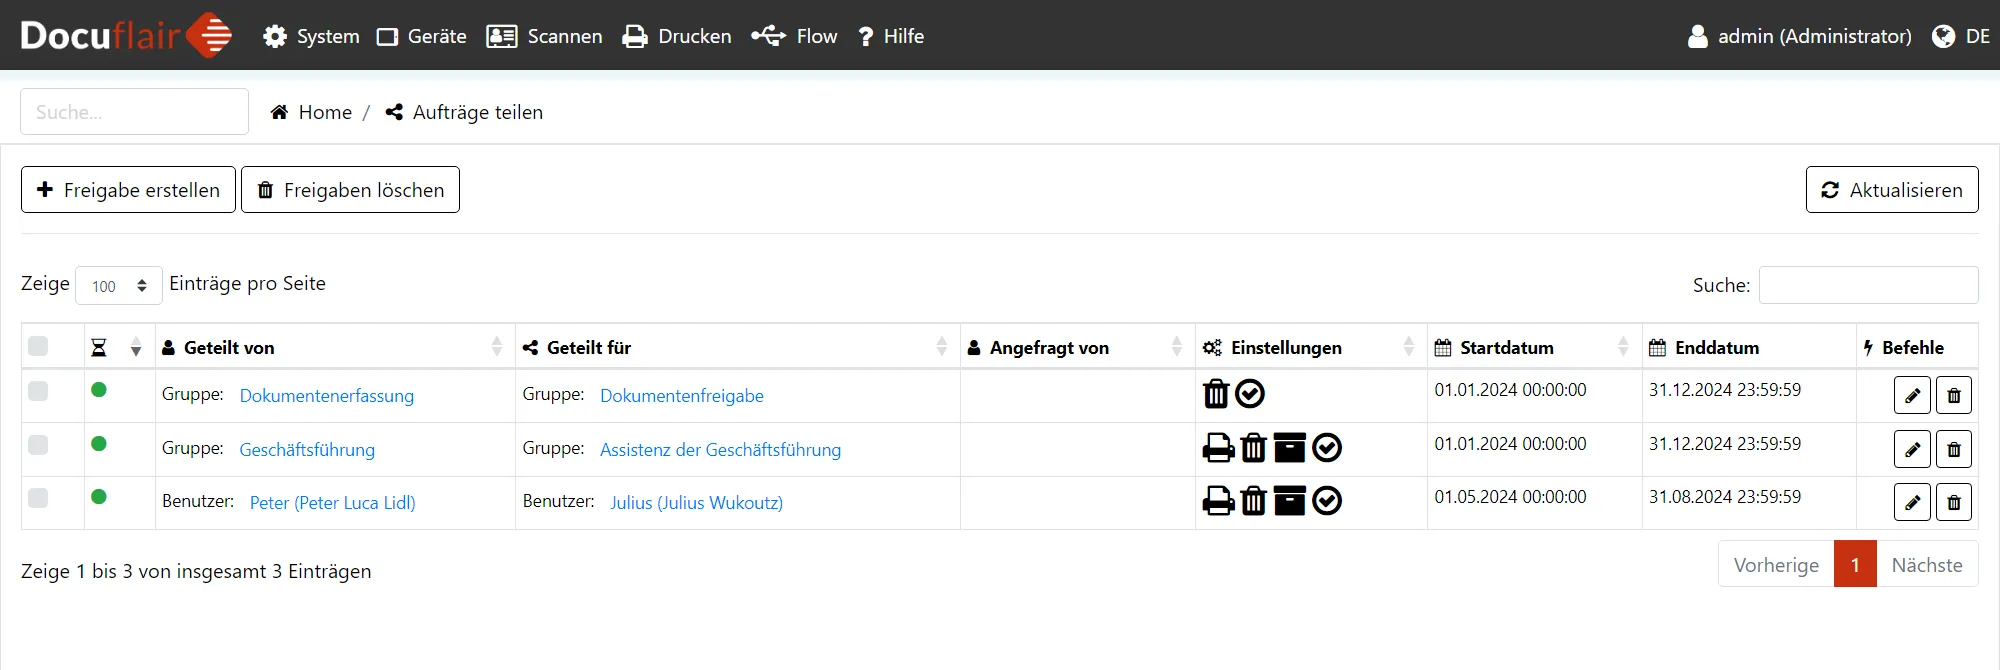The image size is (2000, 670).
Task: Check the Dokumentenerfassung row checkbox
Action: click(x=38, y=391)
